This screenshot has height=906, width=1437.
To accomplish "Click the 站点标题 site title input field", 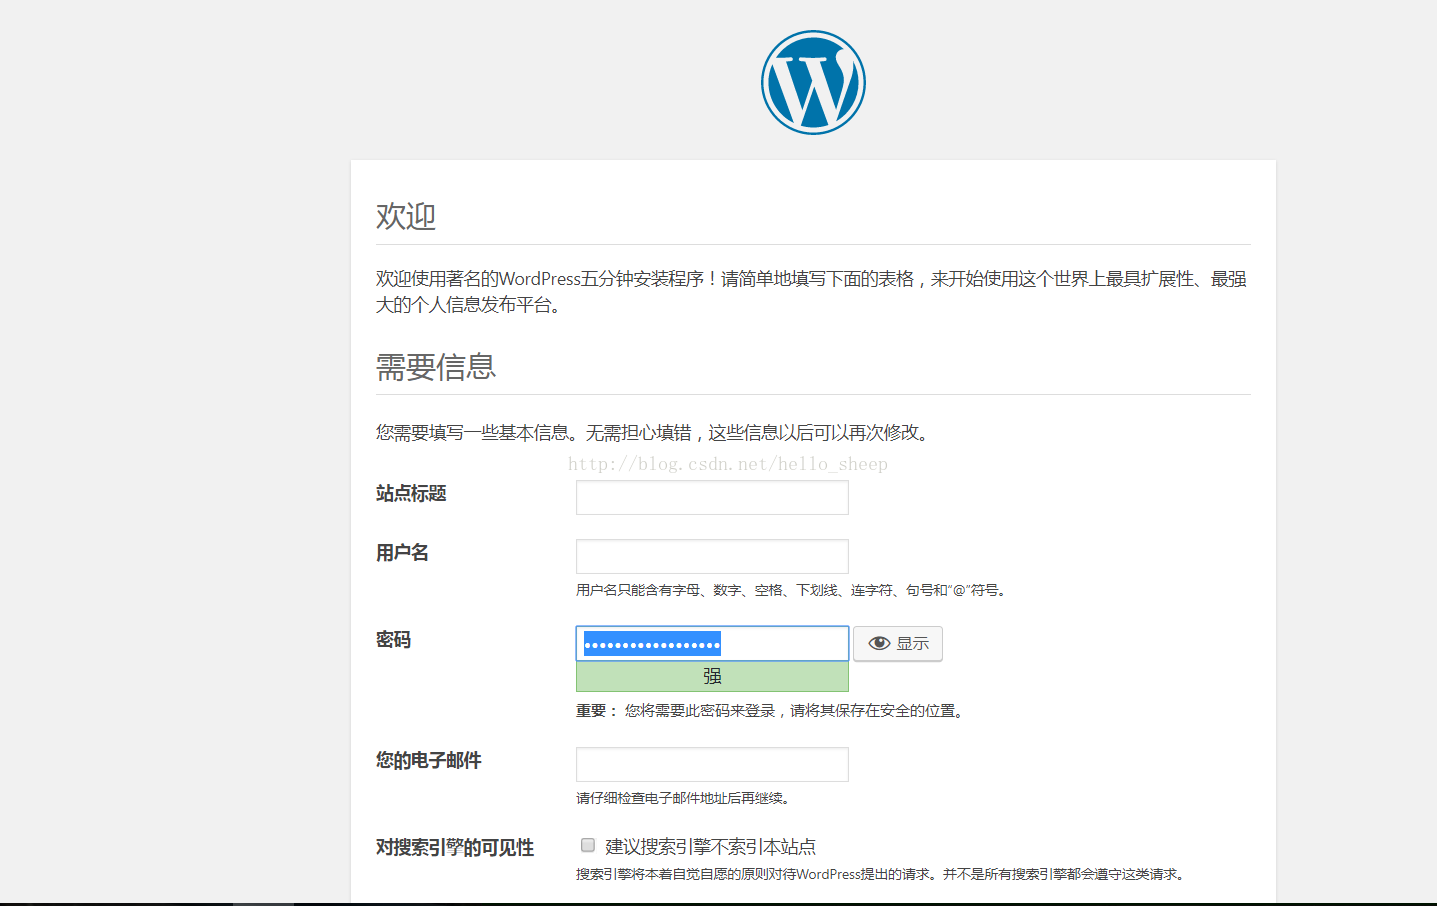I will pos(712,497).
